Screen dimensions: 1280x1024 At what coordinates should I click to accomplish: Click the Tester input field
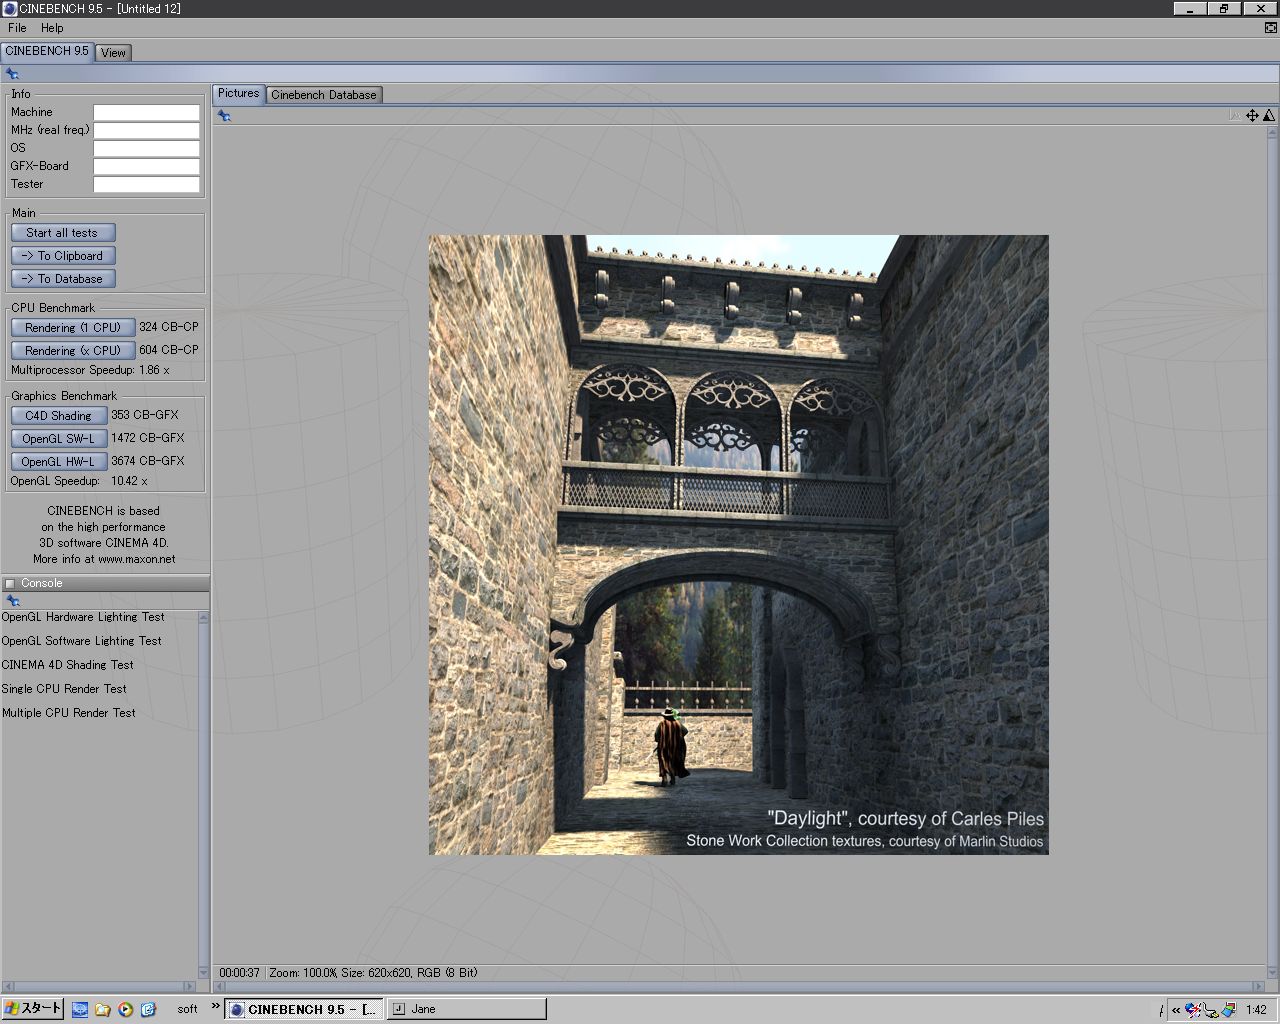147,185
